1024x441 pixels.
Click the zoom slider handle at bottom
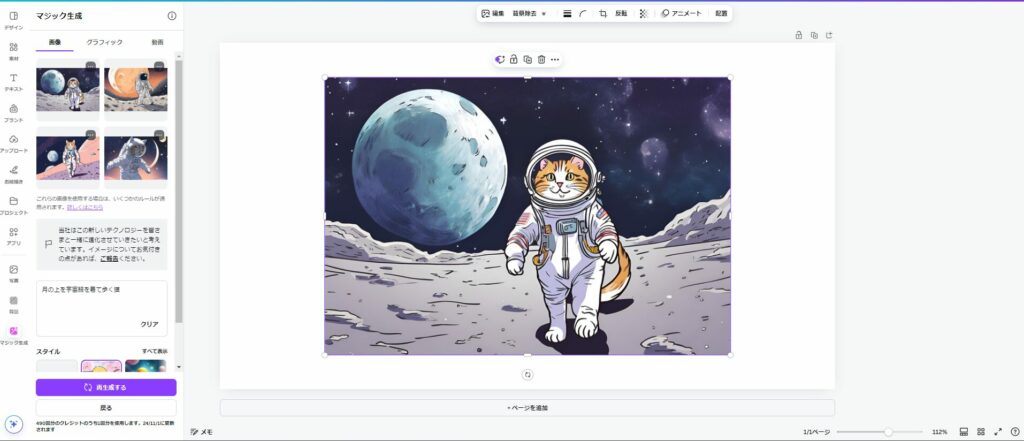888,432
